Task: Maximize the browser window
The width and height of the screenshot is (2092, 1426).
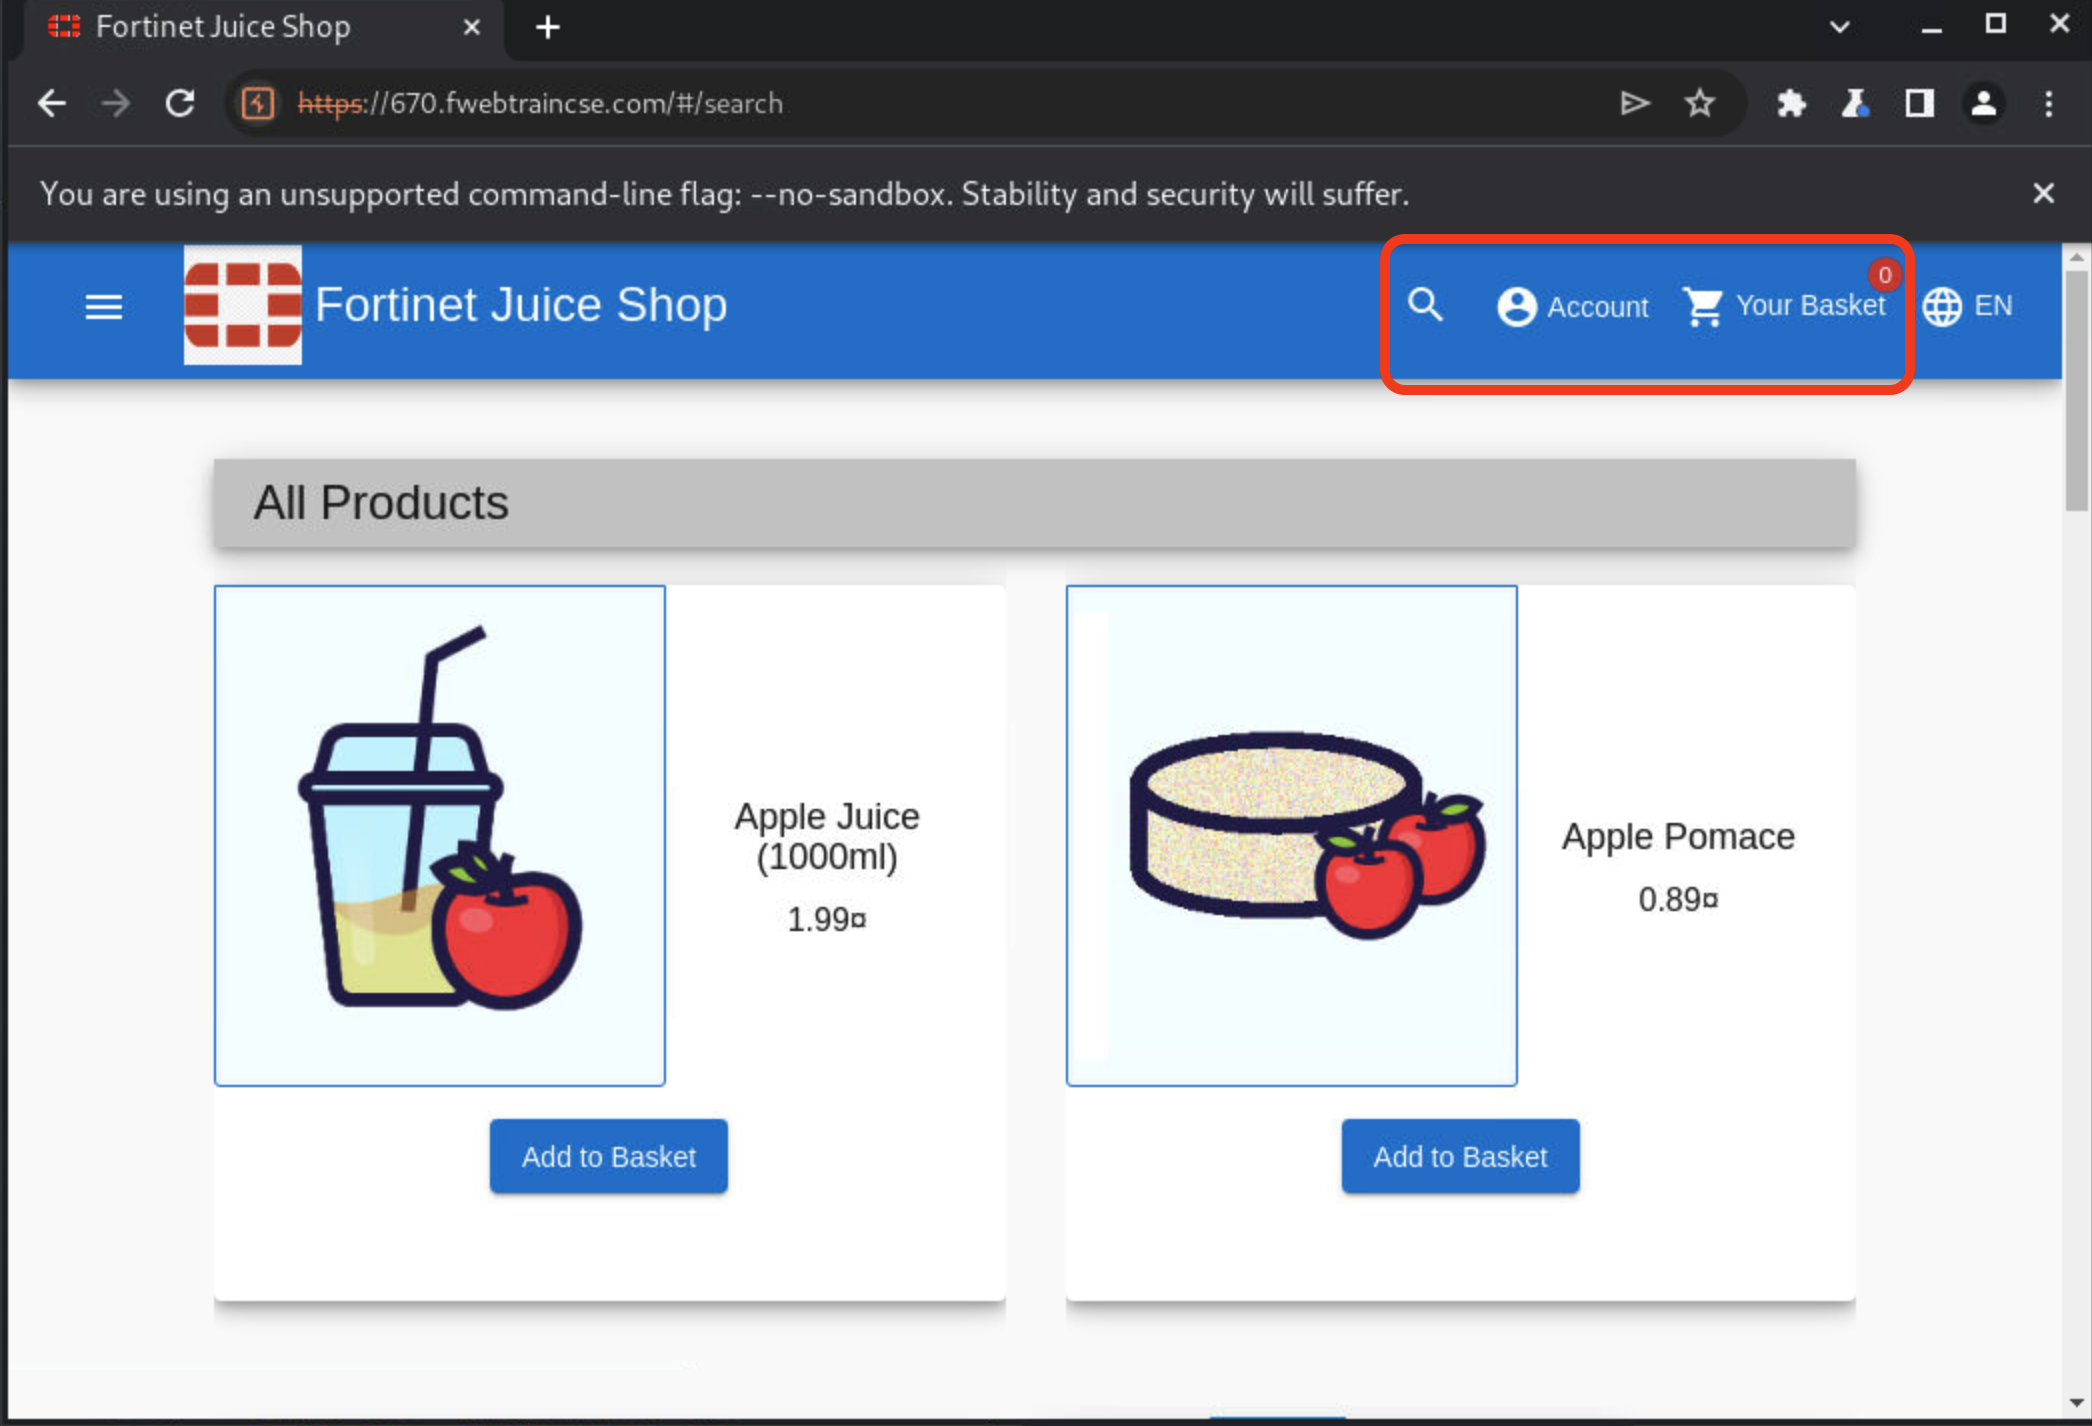Action: (x=1995, y=24)
